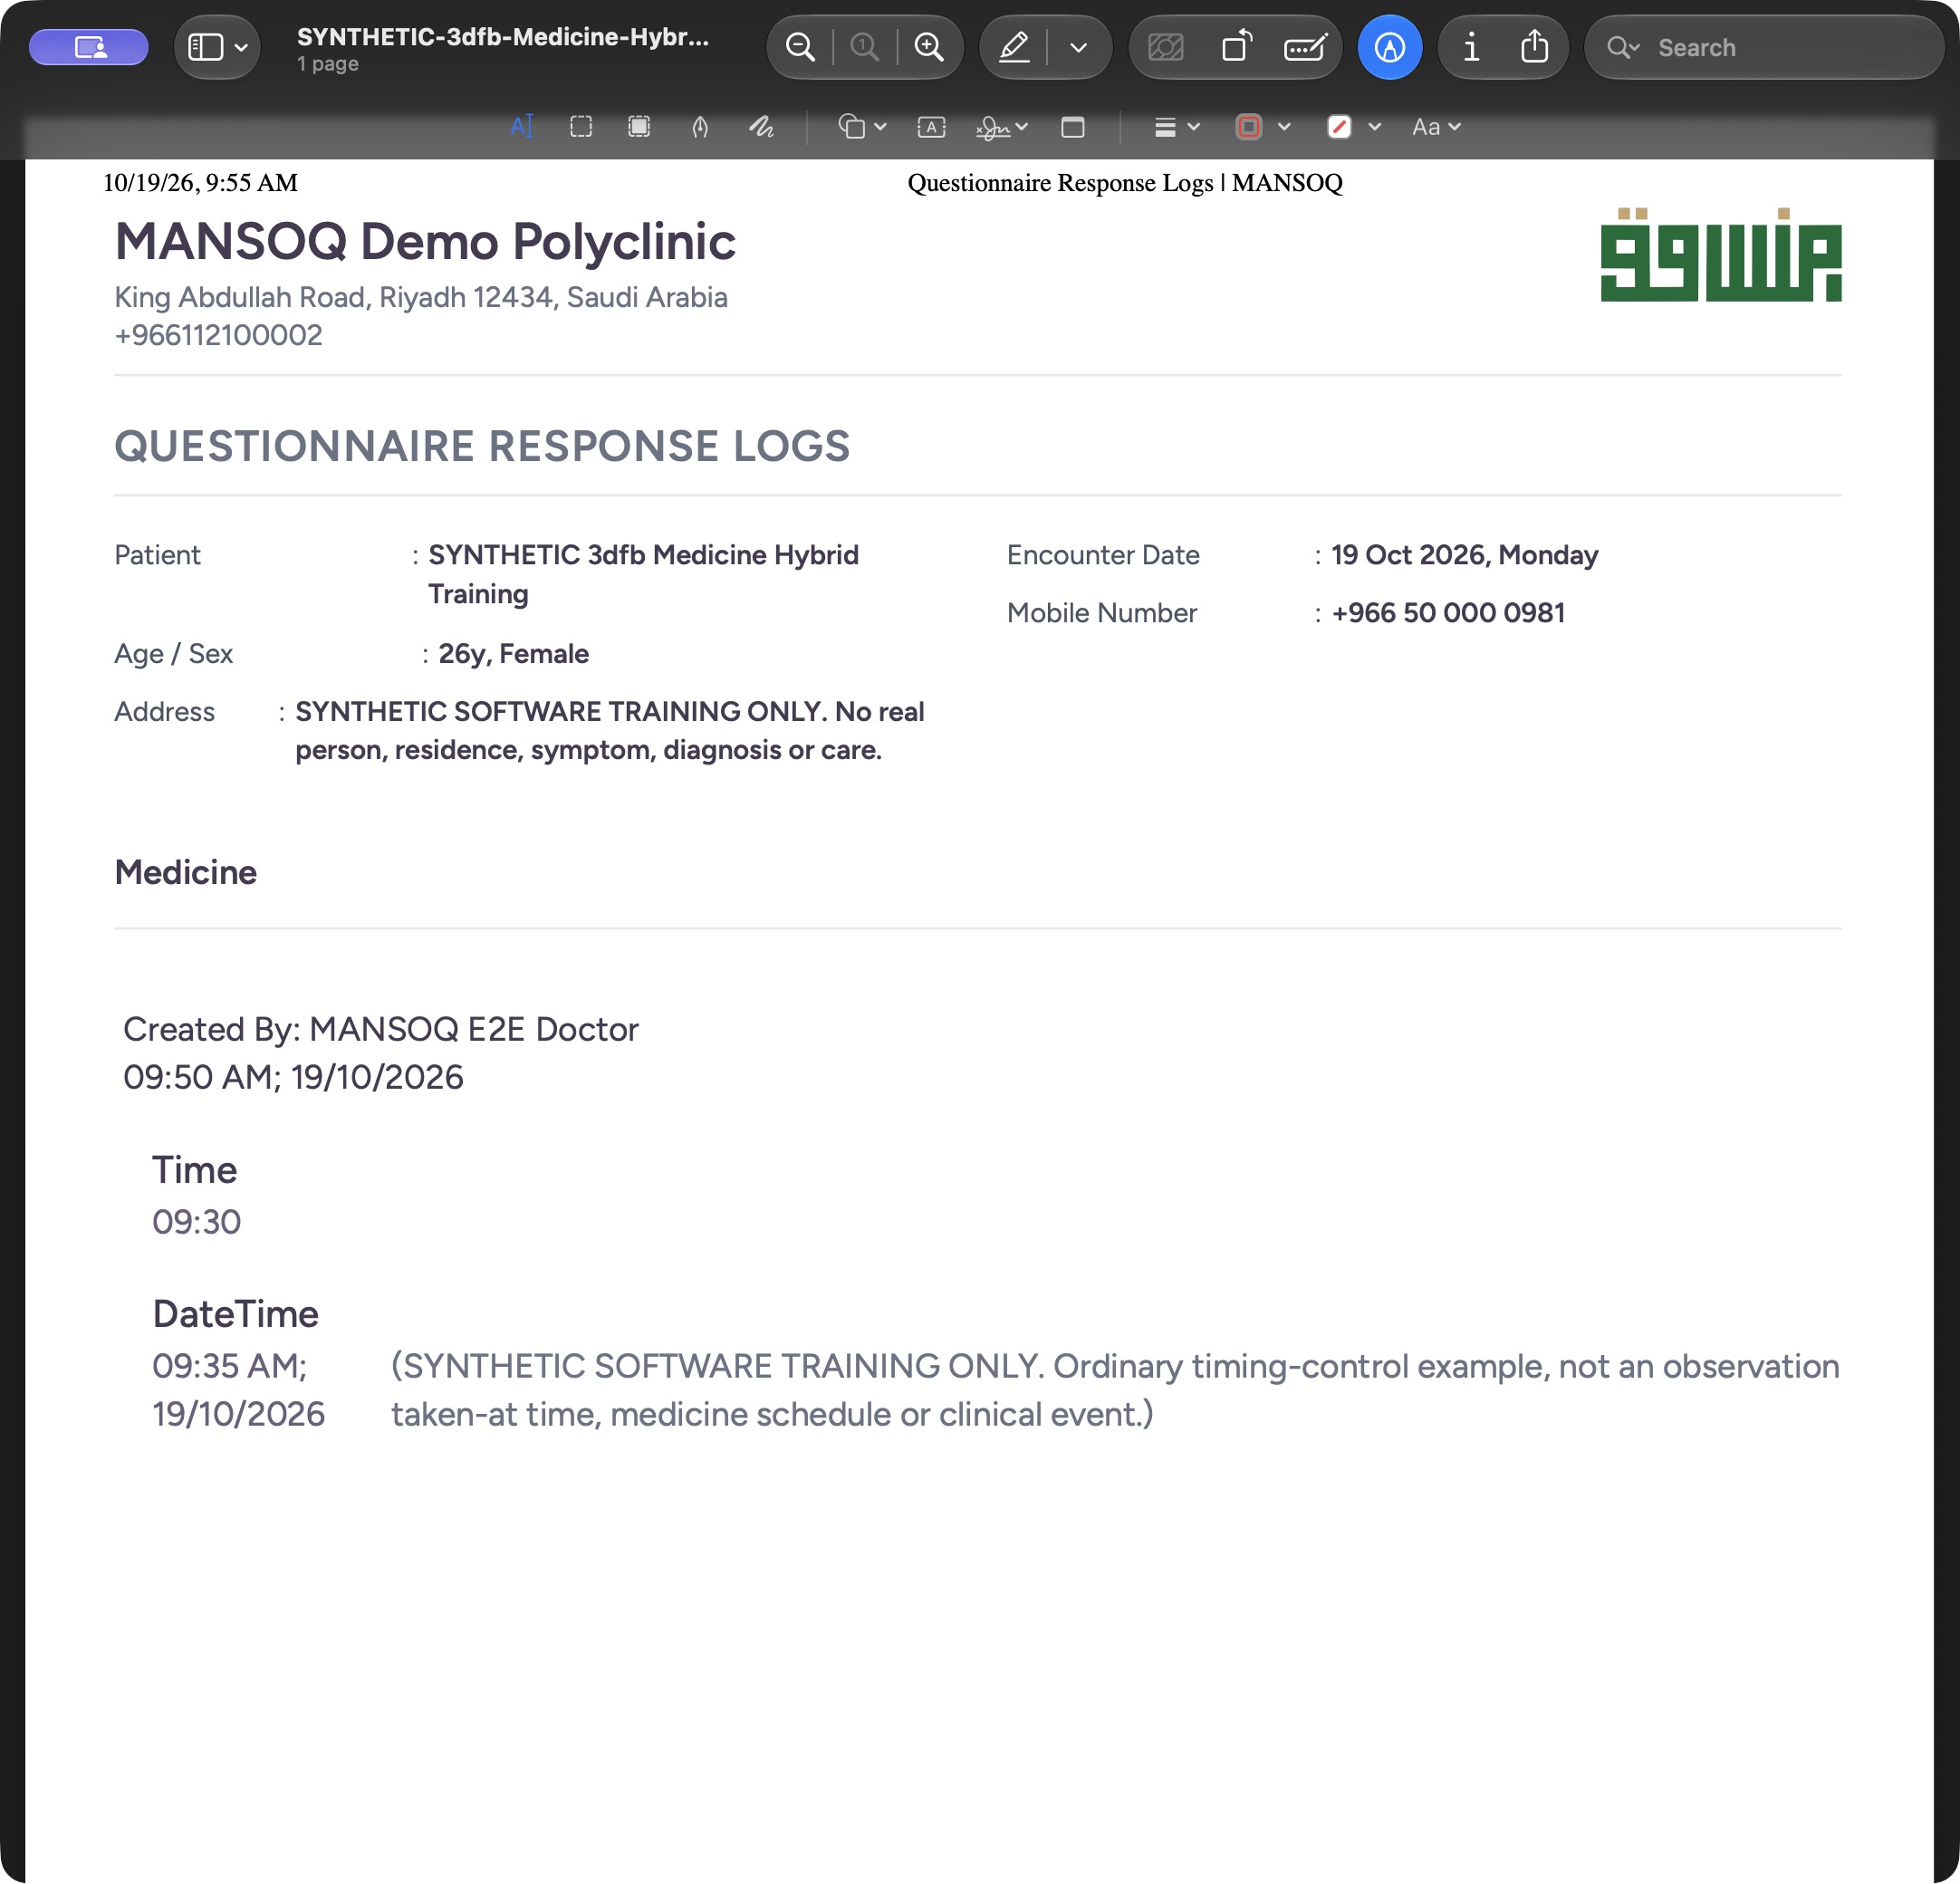Image resolution: width=1960 pixels, height=1884 pixels.
Task: Expand sidebar view options chevron
Action: 241,47
